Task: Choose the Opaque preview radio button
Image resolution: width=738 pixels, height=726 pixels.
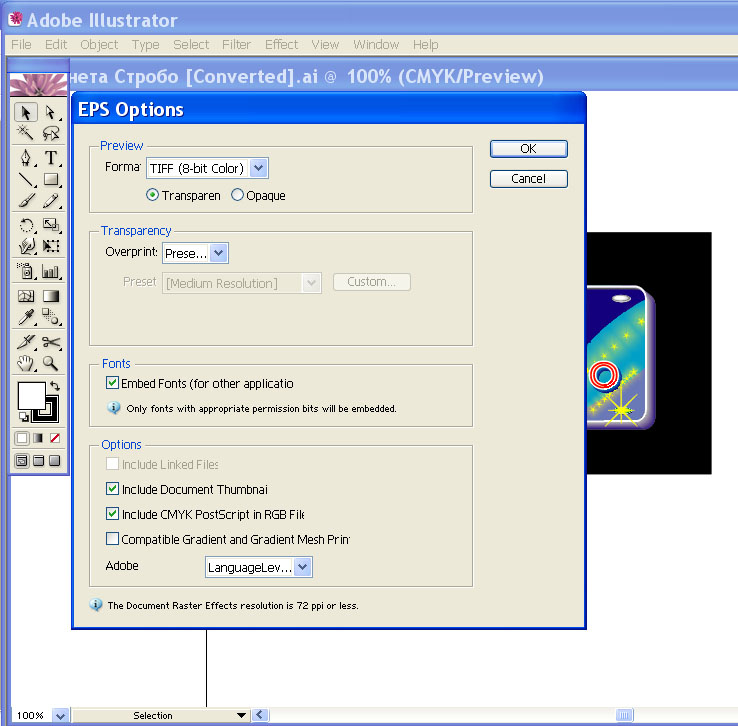Action: (x=237, y=195)
